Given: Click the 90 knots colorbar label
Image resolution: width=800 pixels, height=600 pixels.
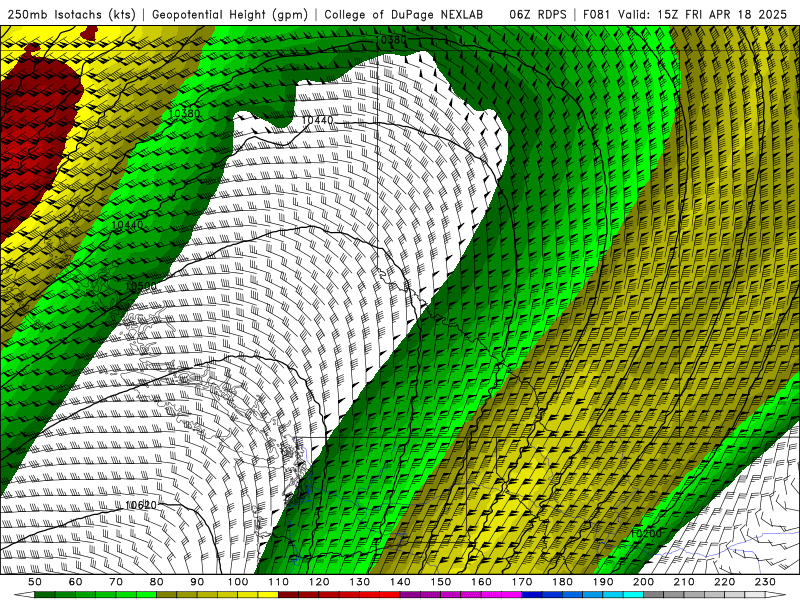Looking at the screenshot, I should click(197, 582).
